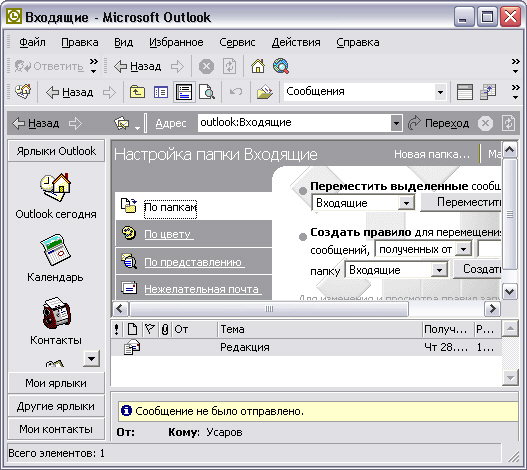Screen dimensions: 527x470
Task: Click the disabled stop icon in address bar
Action: pyautogui.click(x=485, y=123)
